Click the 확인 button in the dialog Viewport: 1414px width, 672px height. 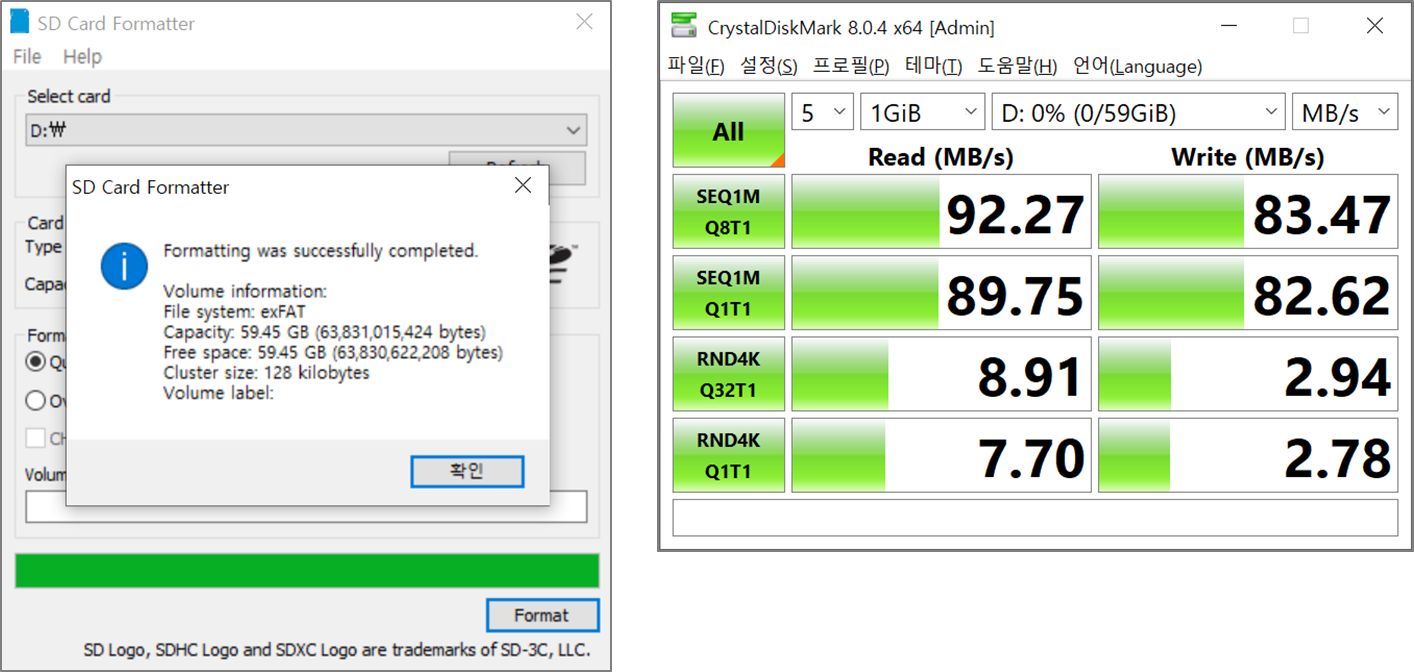pos(467,471)
